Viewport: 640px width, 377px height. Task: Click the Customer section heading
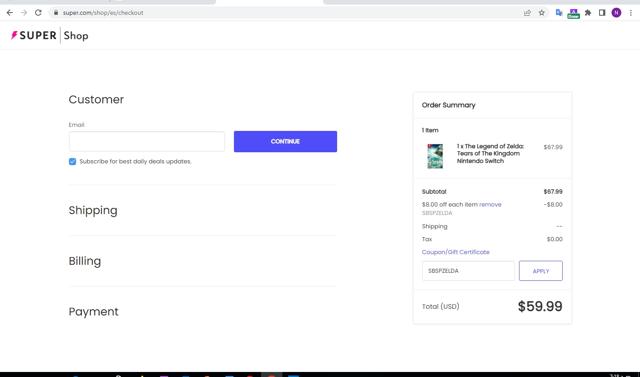[96, 100]
